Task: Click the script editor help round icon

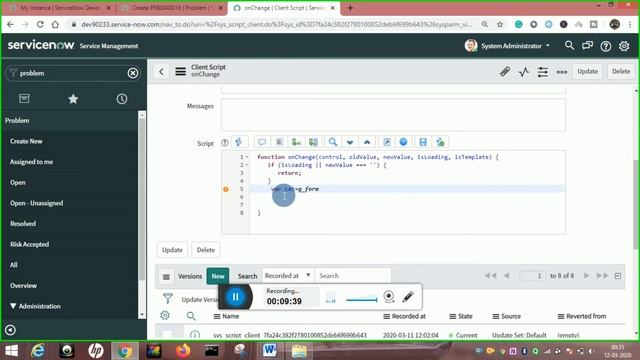Action: click(403, 142)
